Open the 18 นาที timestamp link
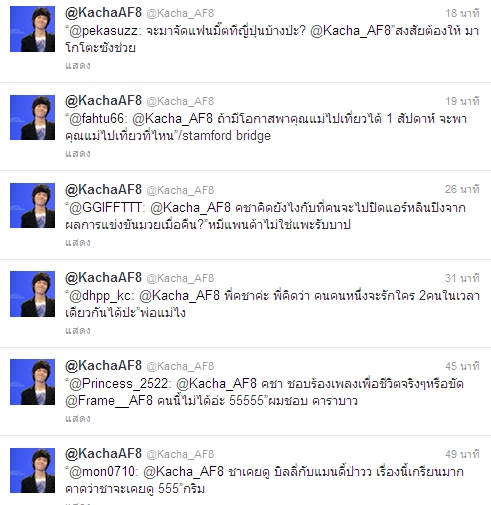 pos(462,13)
